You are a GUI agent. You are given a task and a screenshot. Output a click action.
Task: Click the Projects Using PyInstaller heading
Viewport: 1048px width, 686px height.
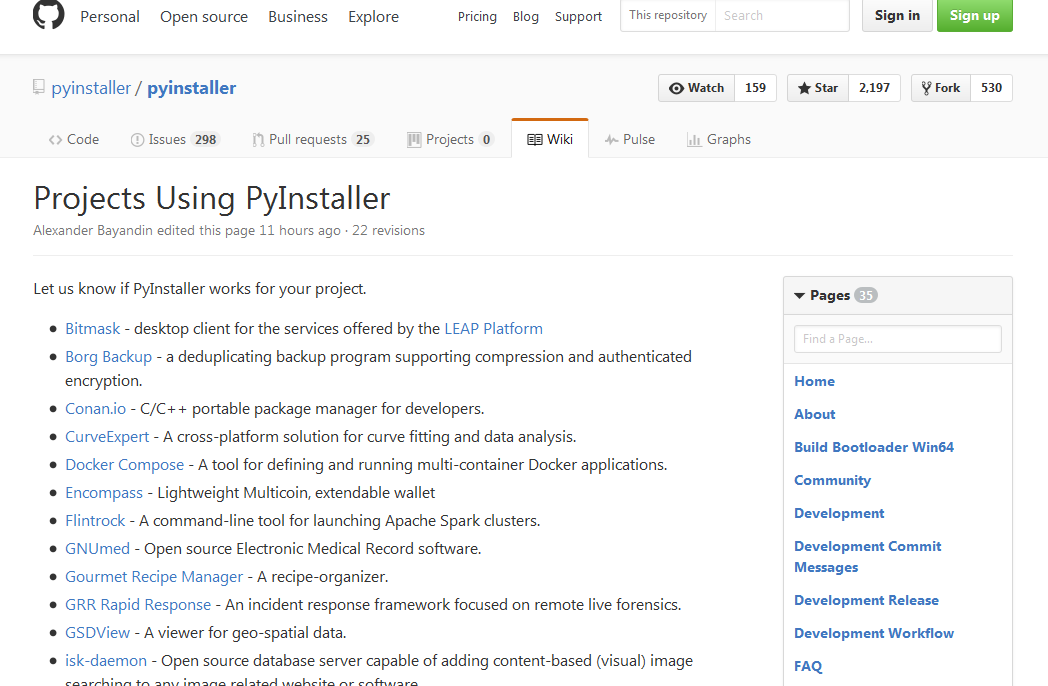pyautogui.click(x=212, y=199)
